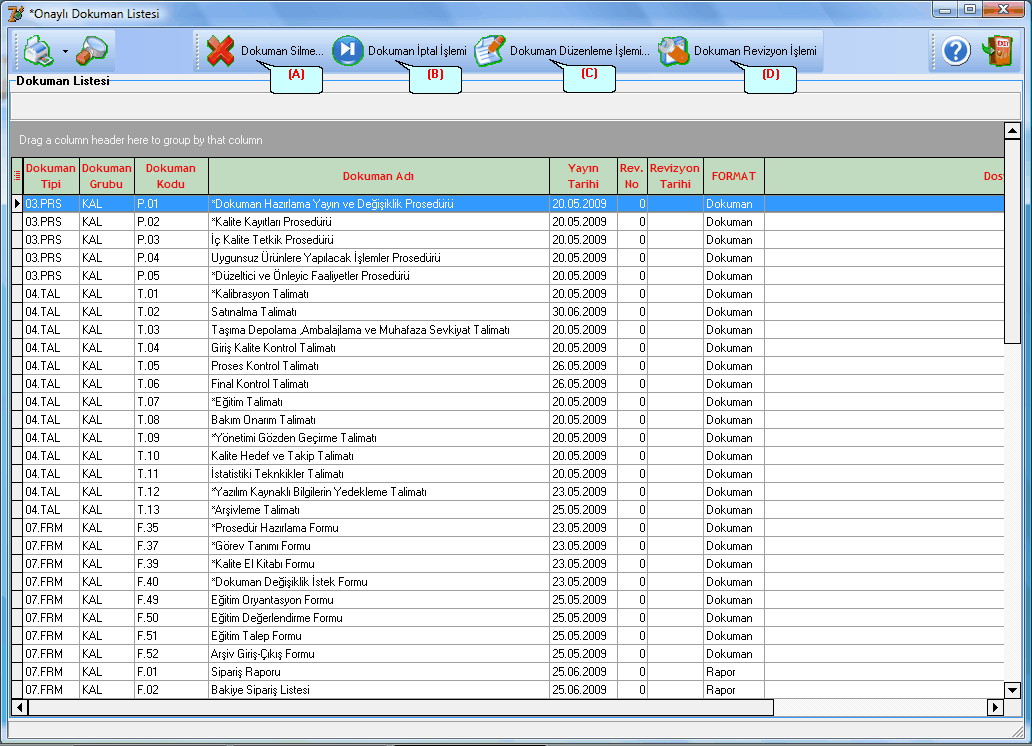The width and height of the screenshot is (1032, 746).
Task: Select Proses Kontrol Talimatı row
Action: pyautogui.click(x=507, y=366)
